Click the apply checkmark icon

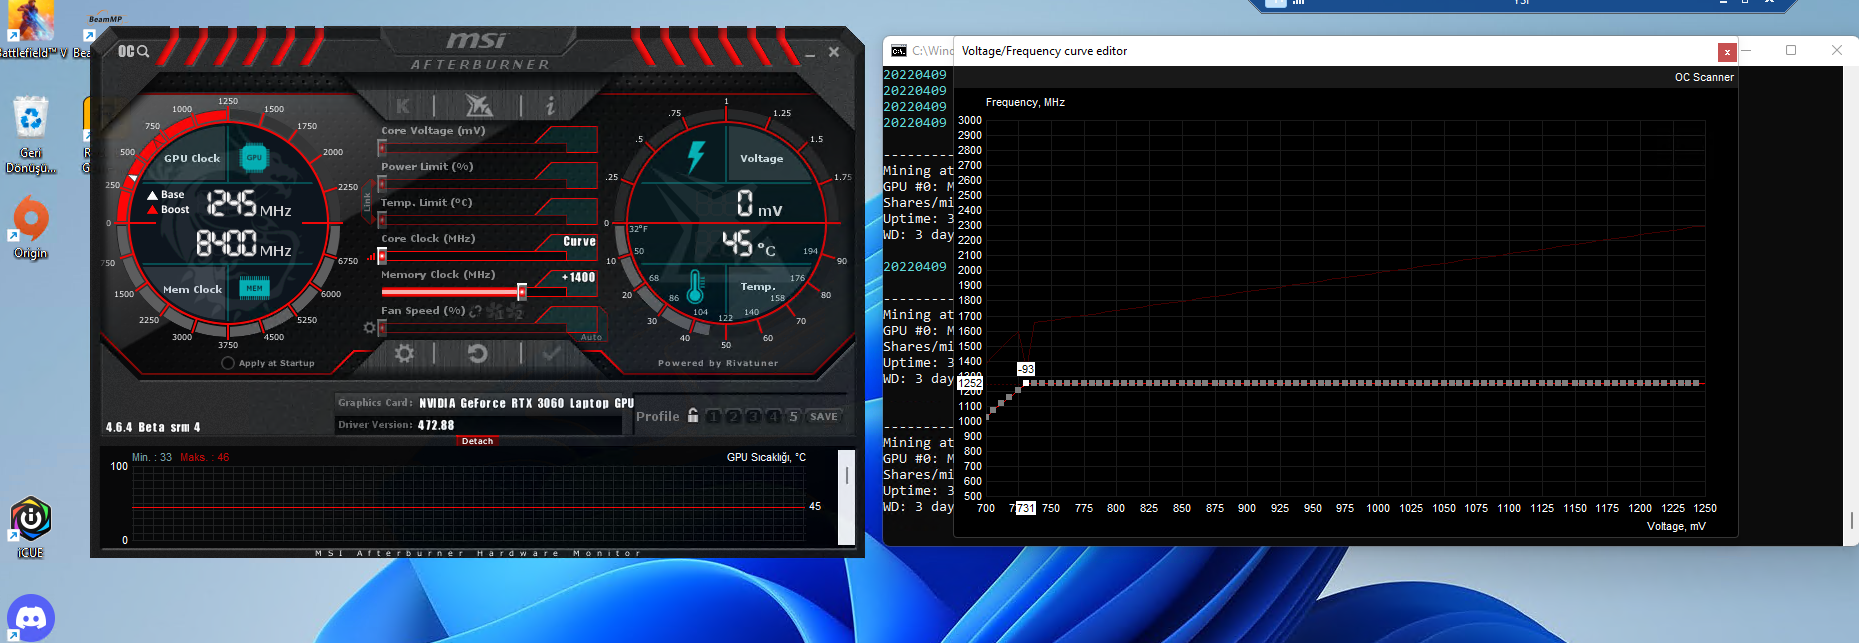(x=551, y=353)
